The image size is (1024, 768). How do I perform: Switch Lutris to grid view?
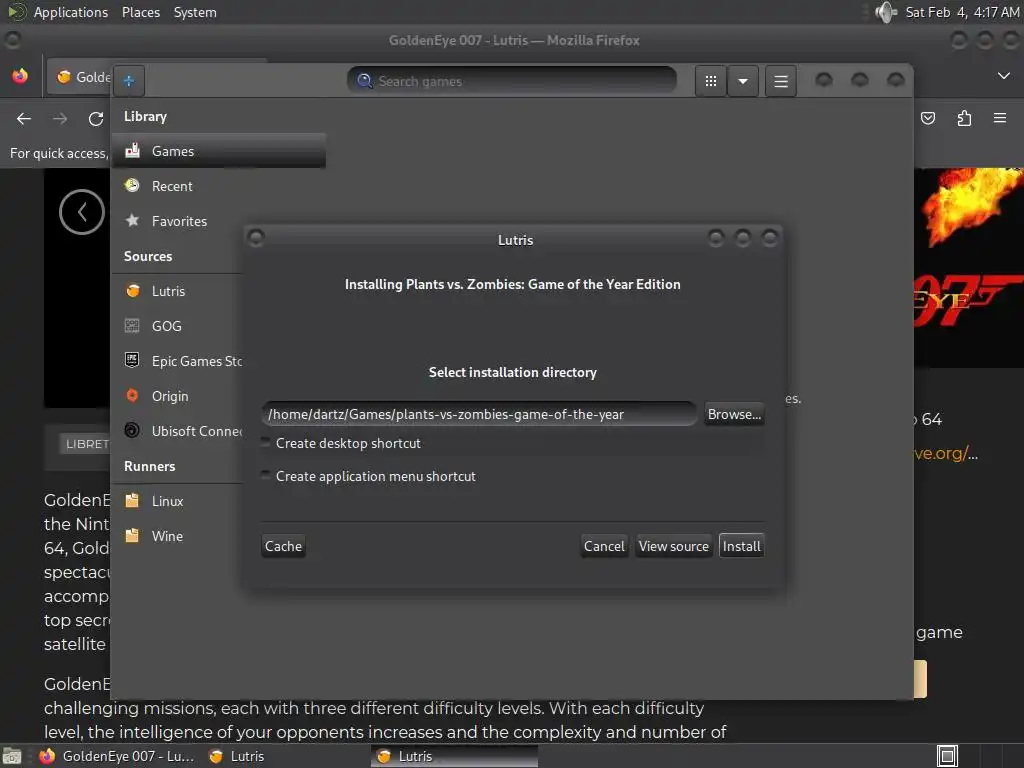pos(711,81)
